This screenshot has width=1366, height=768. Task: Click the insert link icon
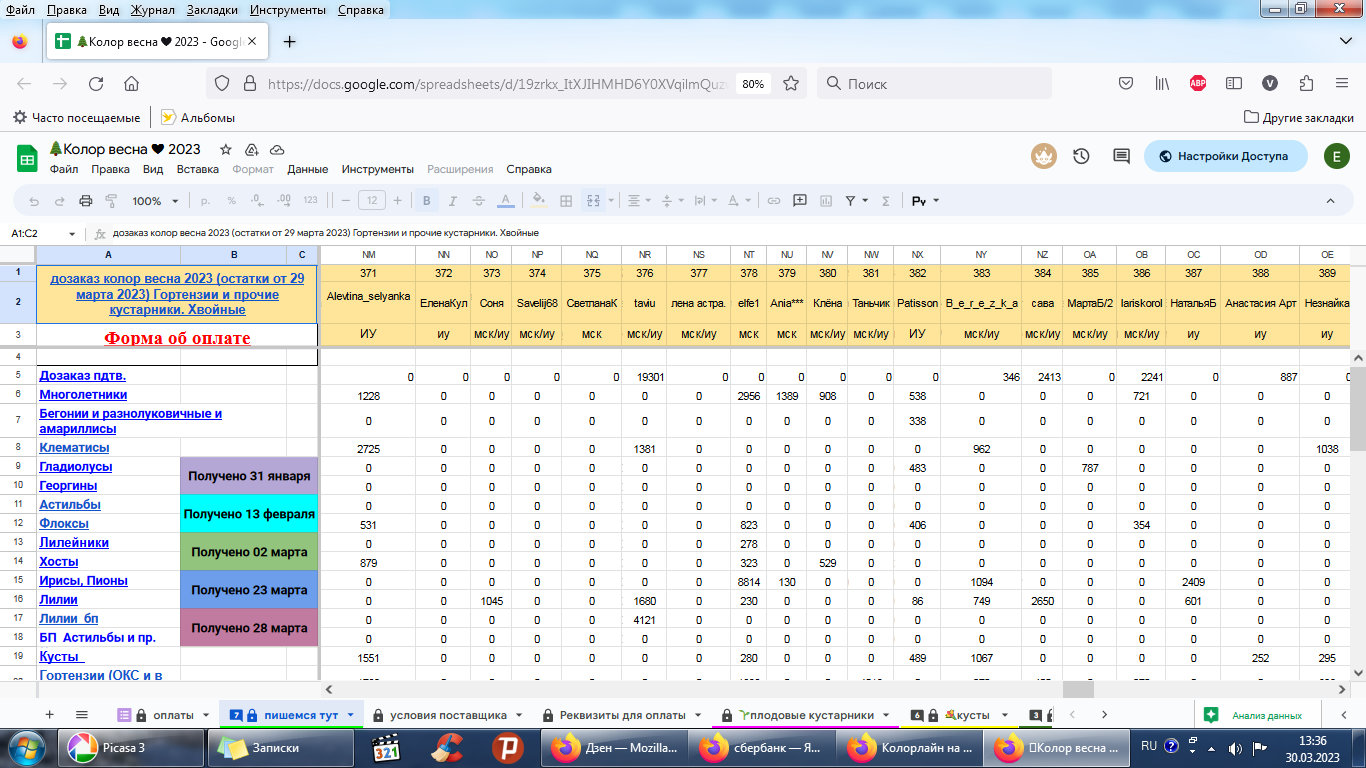pos(773,201)
